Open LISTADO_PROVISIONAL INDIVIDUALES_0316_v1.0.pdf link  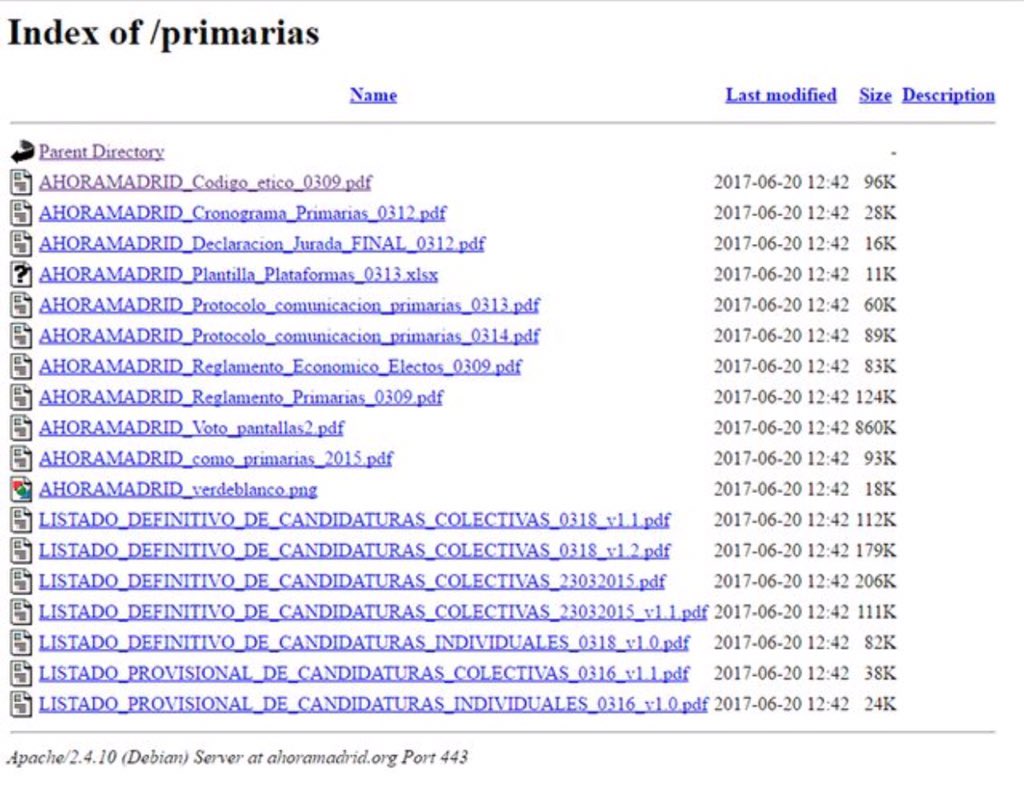tap(374, 704)
